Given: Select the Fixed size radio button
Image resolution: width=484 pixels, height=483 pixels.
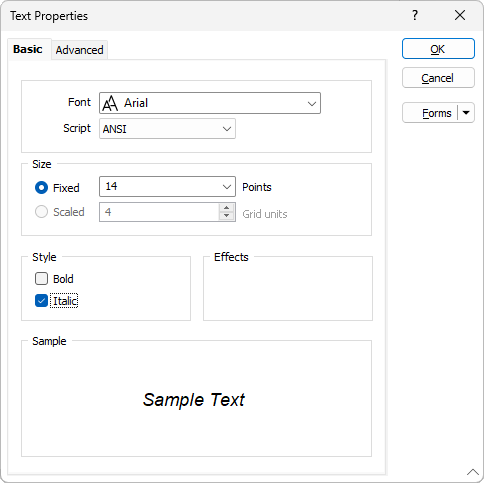Looking at the screenshot, I should (x=41, y=188).
